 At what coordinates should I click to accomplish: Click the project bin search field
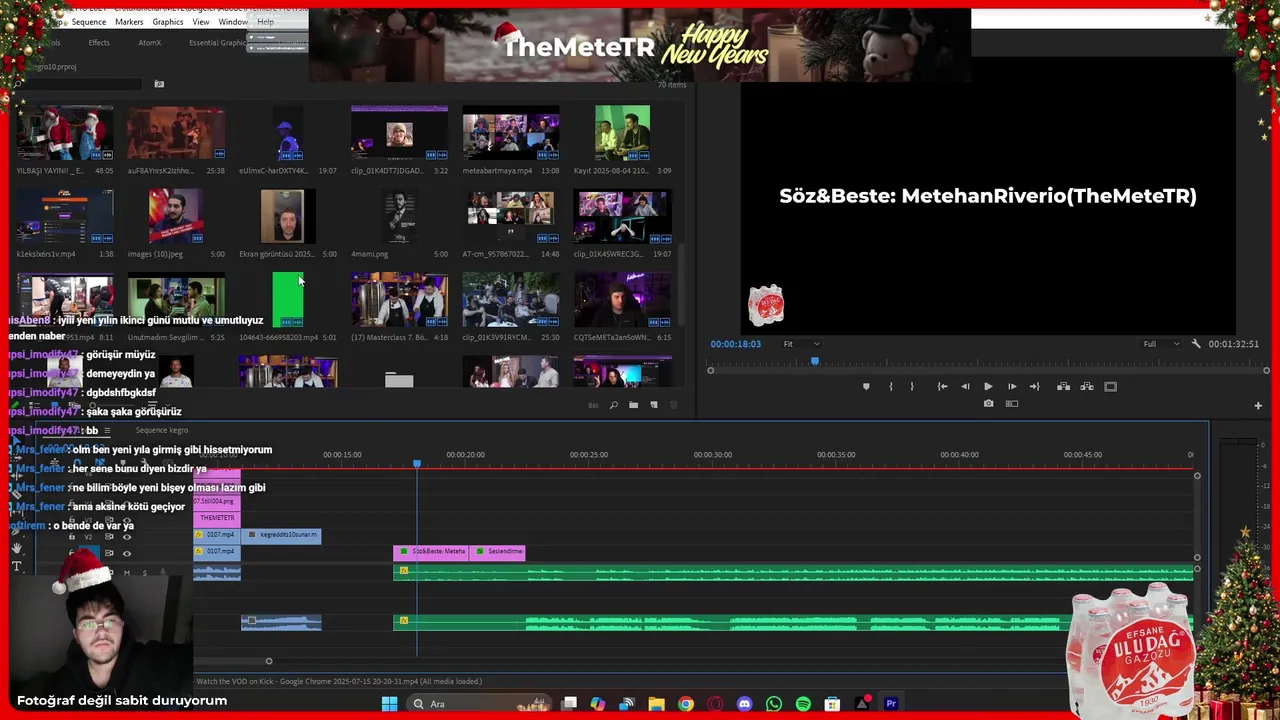[80, 85]
